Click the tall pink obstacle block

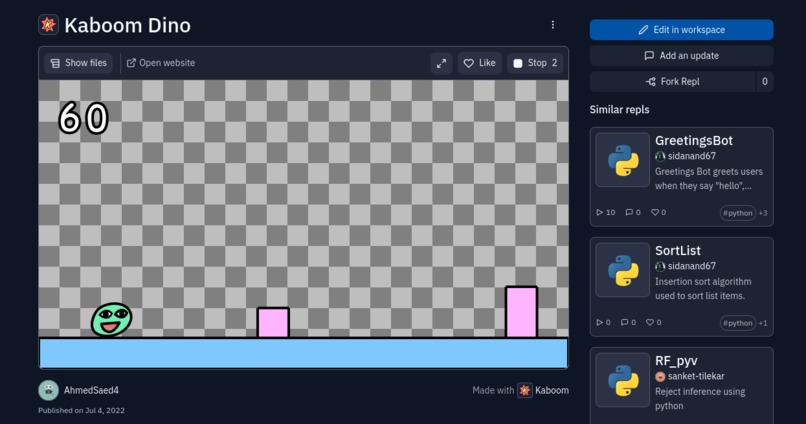521,311
